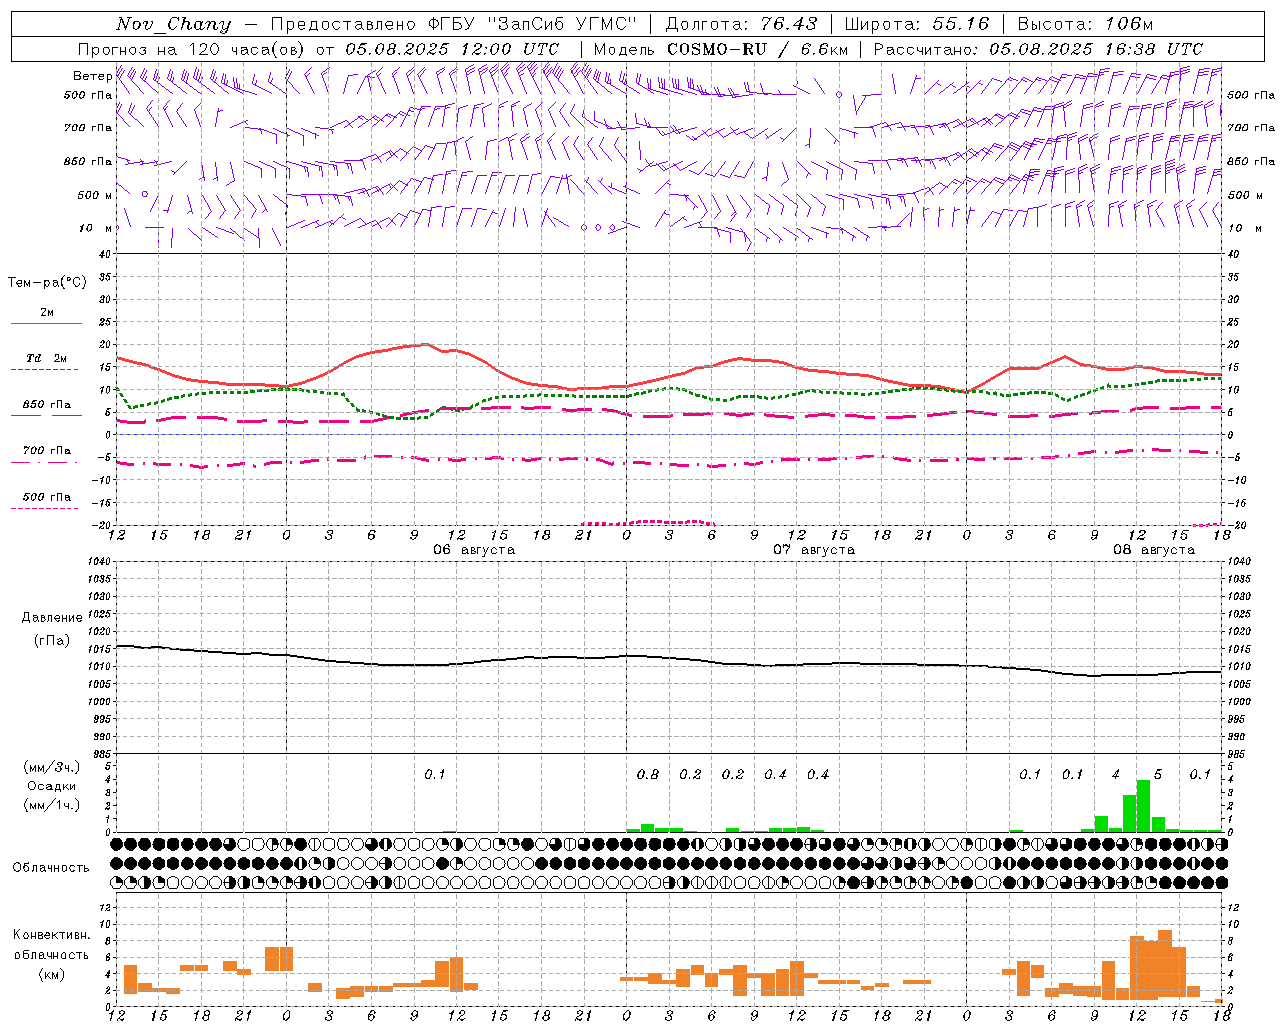Image resolution: width=1280 pixels, height=1024 pixels.
Task: Click the Давление pressure panel label
Action: pos(52,618)
